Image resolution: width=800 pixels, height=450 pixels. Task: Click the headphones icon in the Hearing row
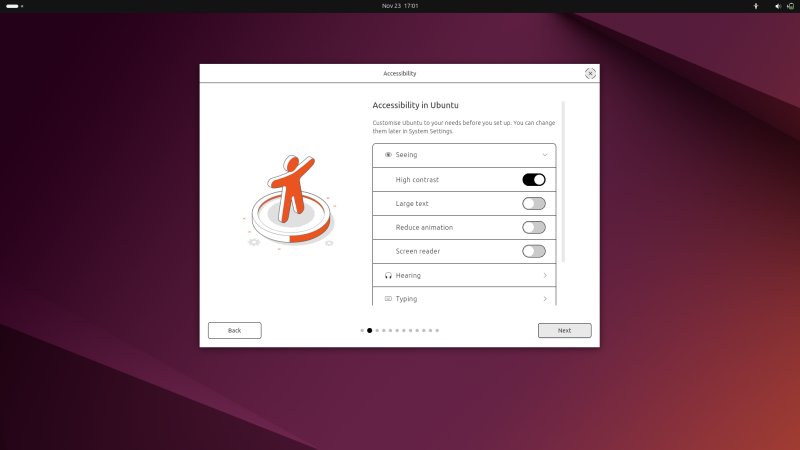388,276
